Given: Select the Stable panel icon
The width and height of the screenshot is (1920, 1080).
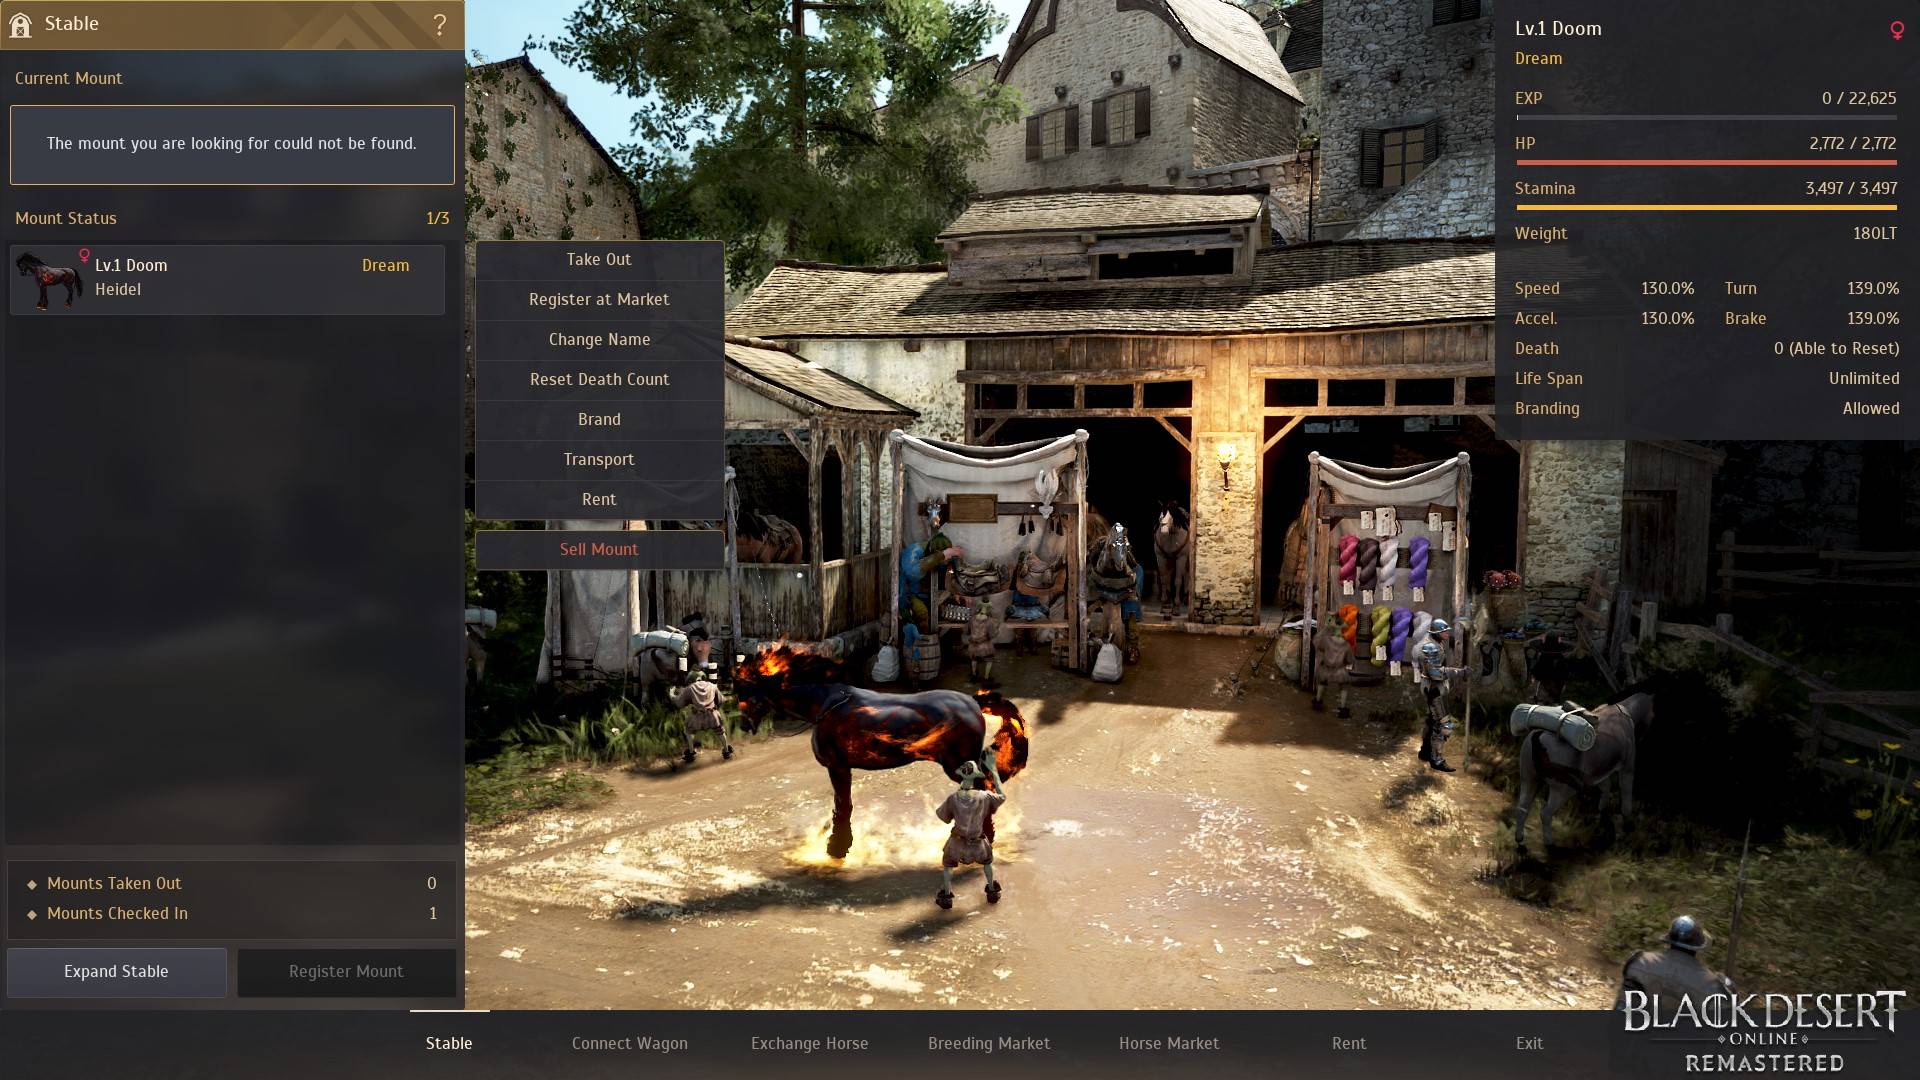Looking at the screenshot, I should pyautogui.click(x=22, y=22).
